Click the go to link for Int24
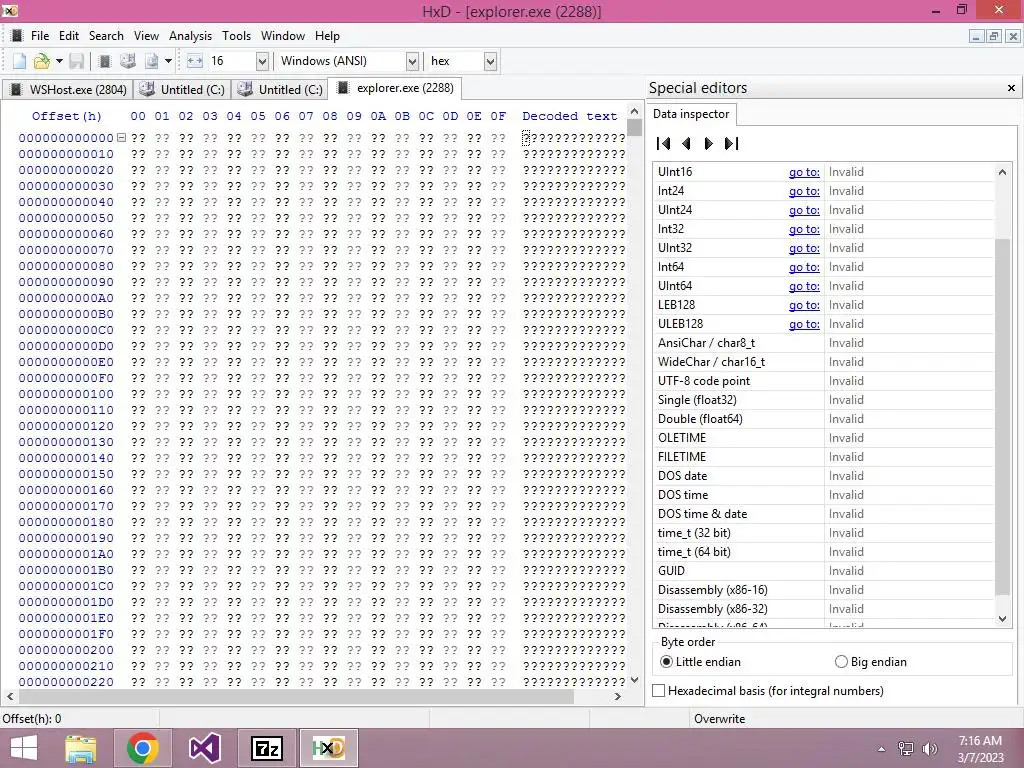 [804, 191]
